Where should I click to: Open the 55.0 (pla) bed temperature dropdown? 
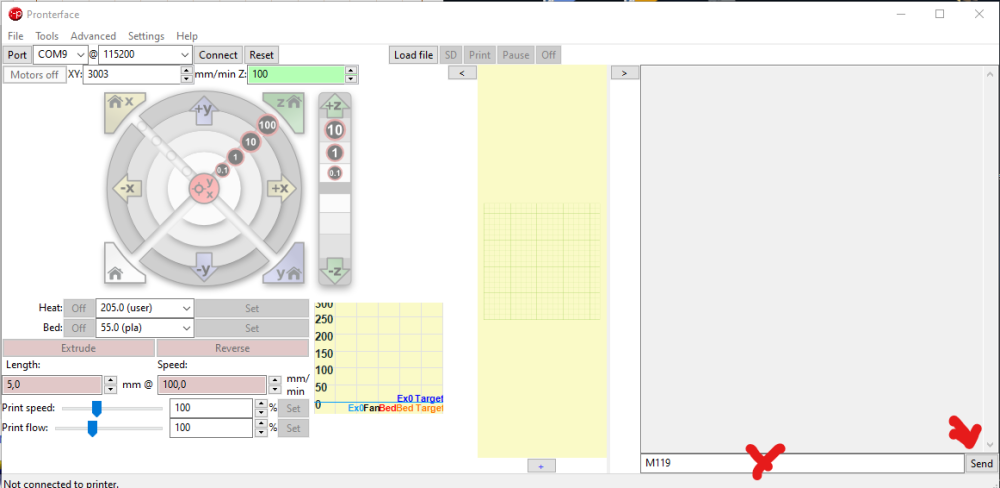pyautogui.click(x=144, y=328)
